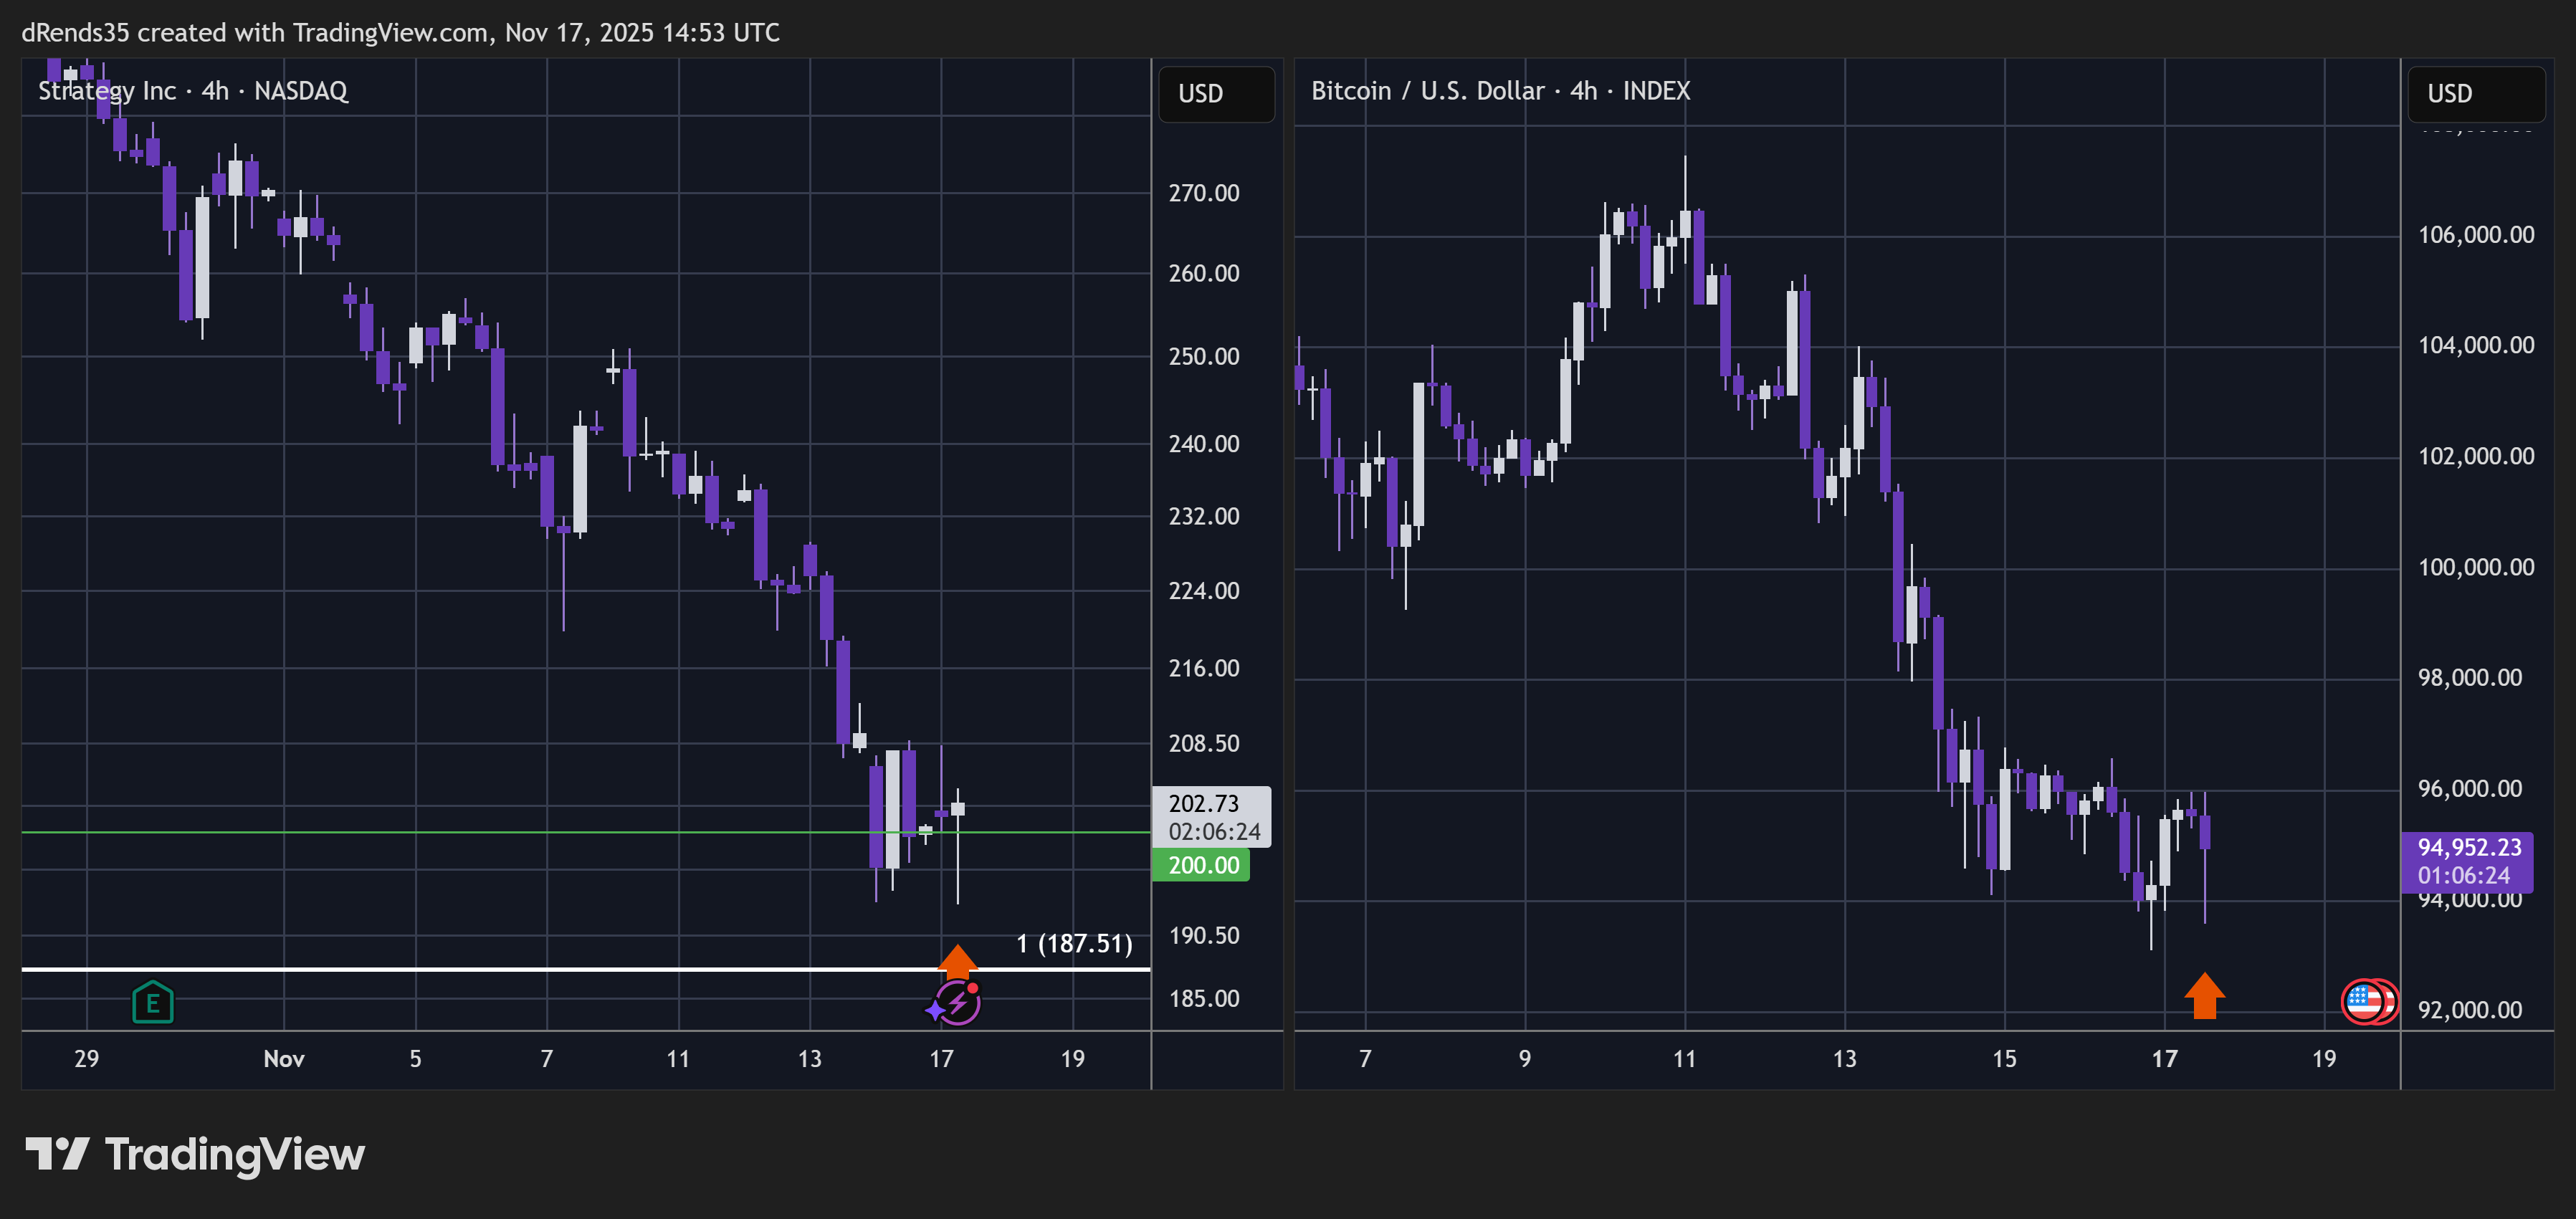Click the green 200.00 price line label

click(1201, 865)
